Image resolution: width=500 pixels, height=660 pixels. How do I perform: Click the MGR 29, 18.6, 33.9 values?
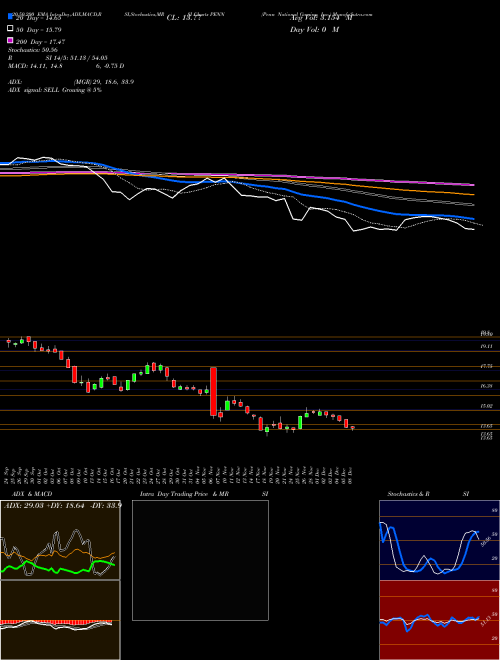(104, 82)
